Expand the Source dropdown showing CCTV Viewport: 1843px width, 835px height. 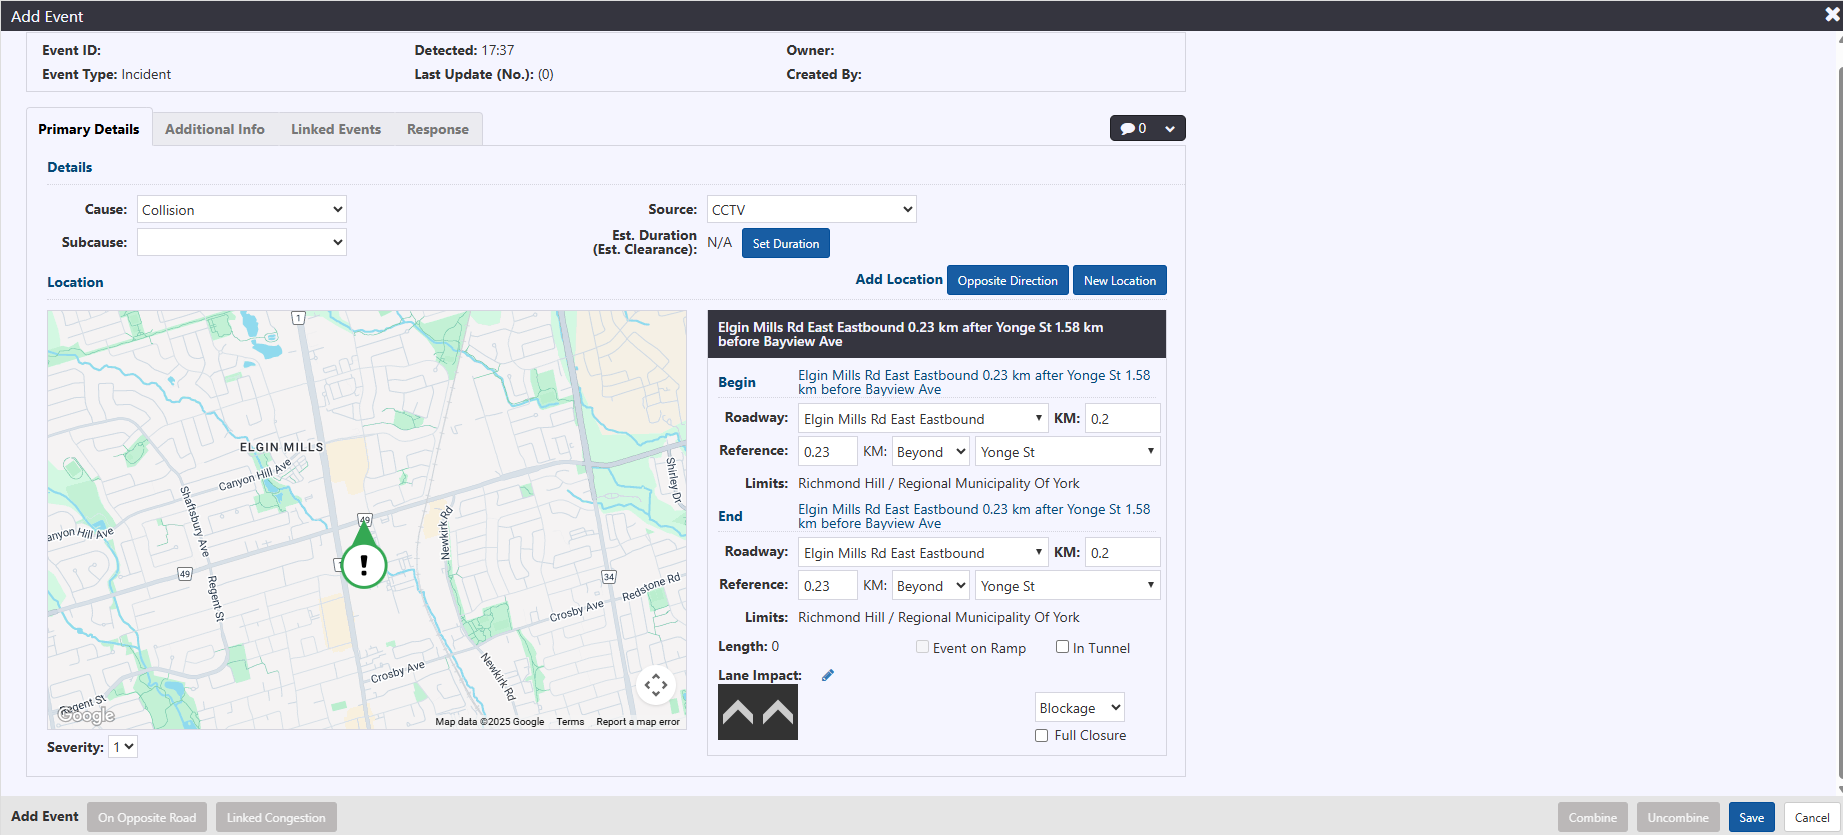tap(811, 210)
